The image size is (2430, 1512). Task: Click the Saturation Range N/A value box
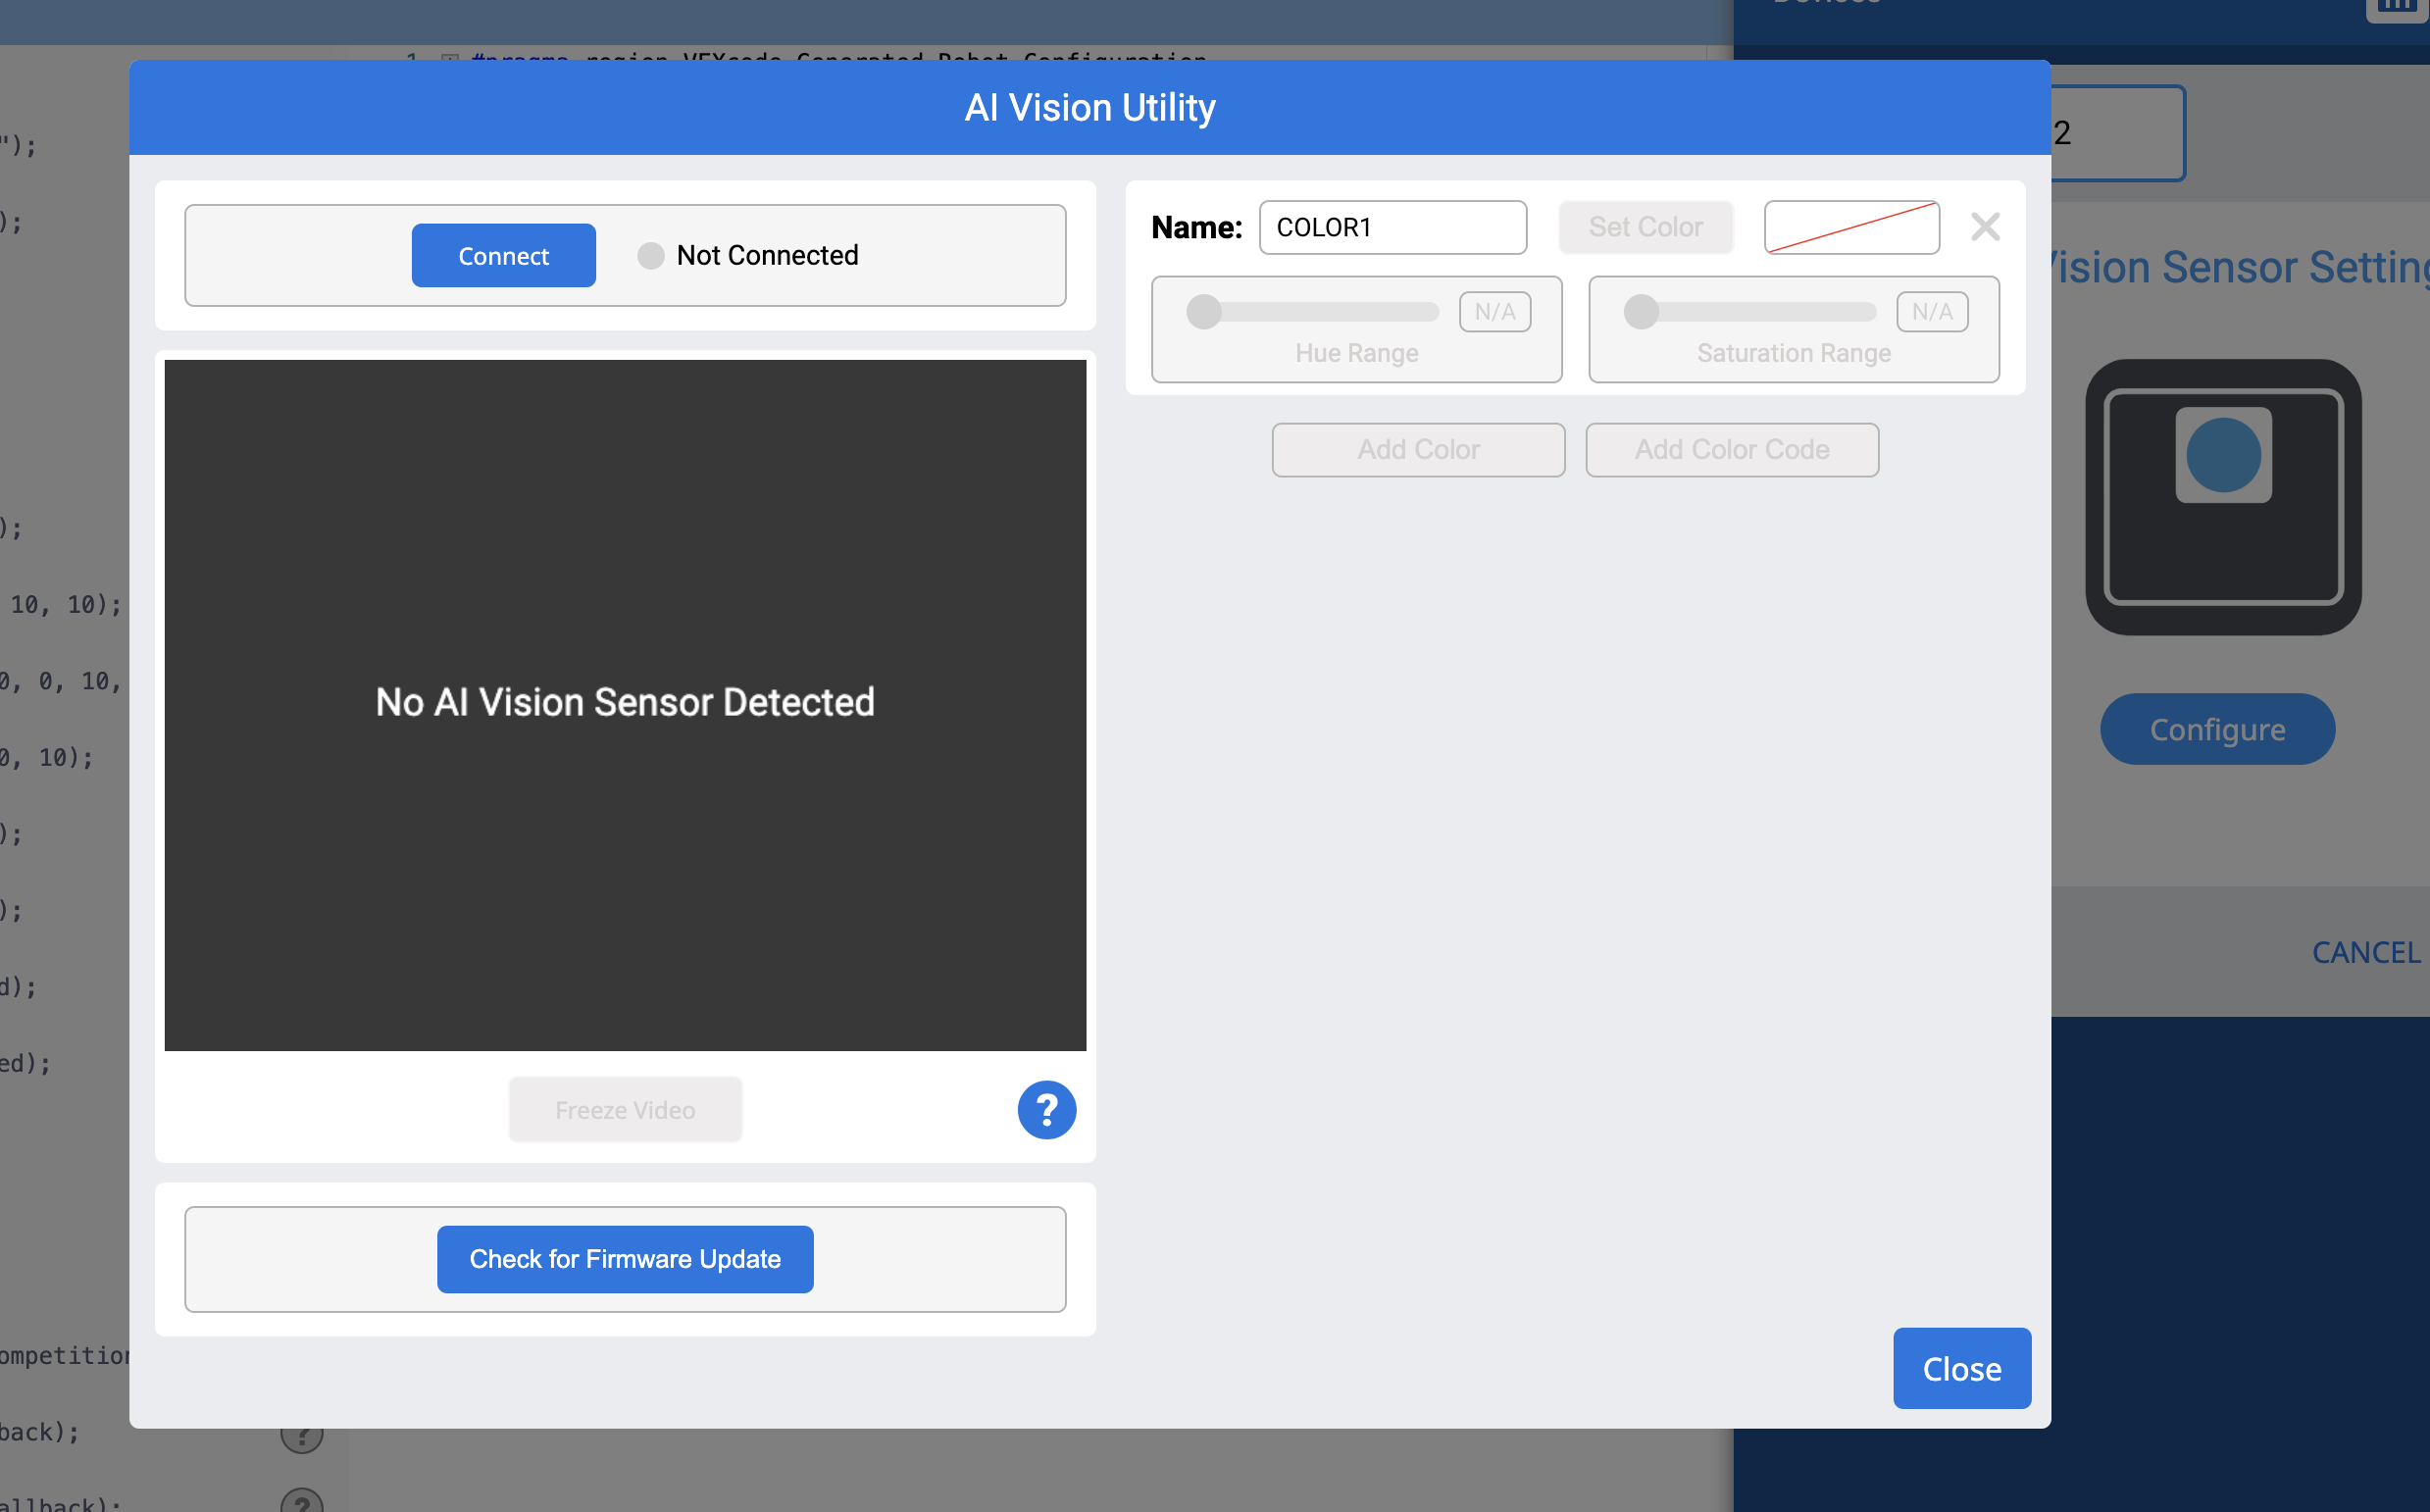pos(1931,312)
